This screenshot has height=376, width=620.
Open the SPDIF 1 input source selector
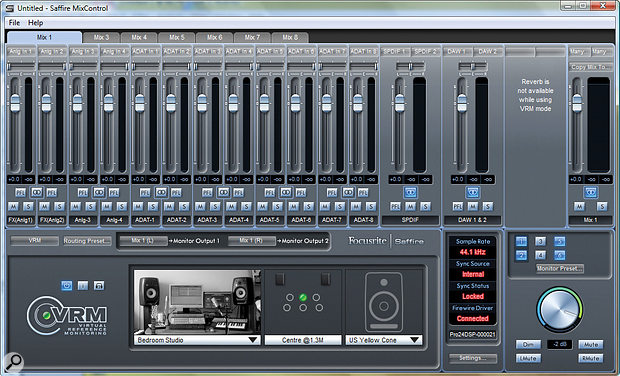[x=395, y=51]
